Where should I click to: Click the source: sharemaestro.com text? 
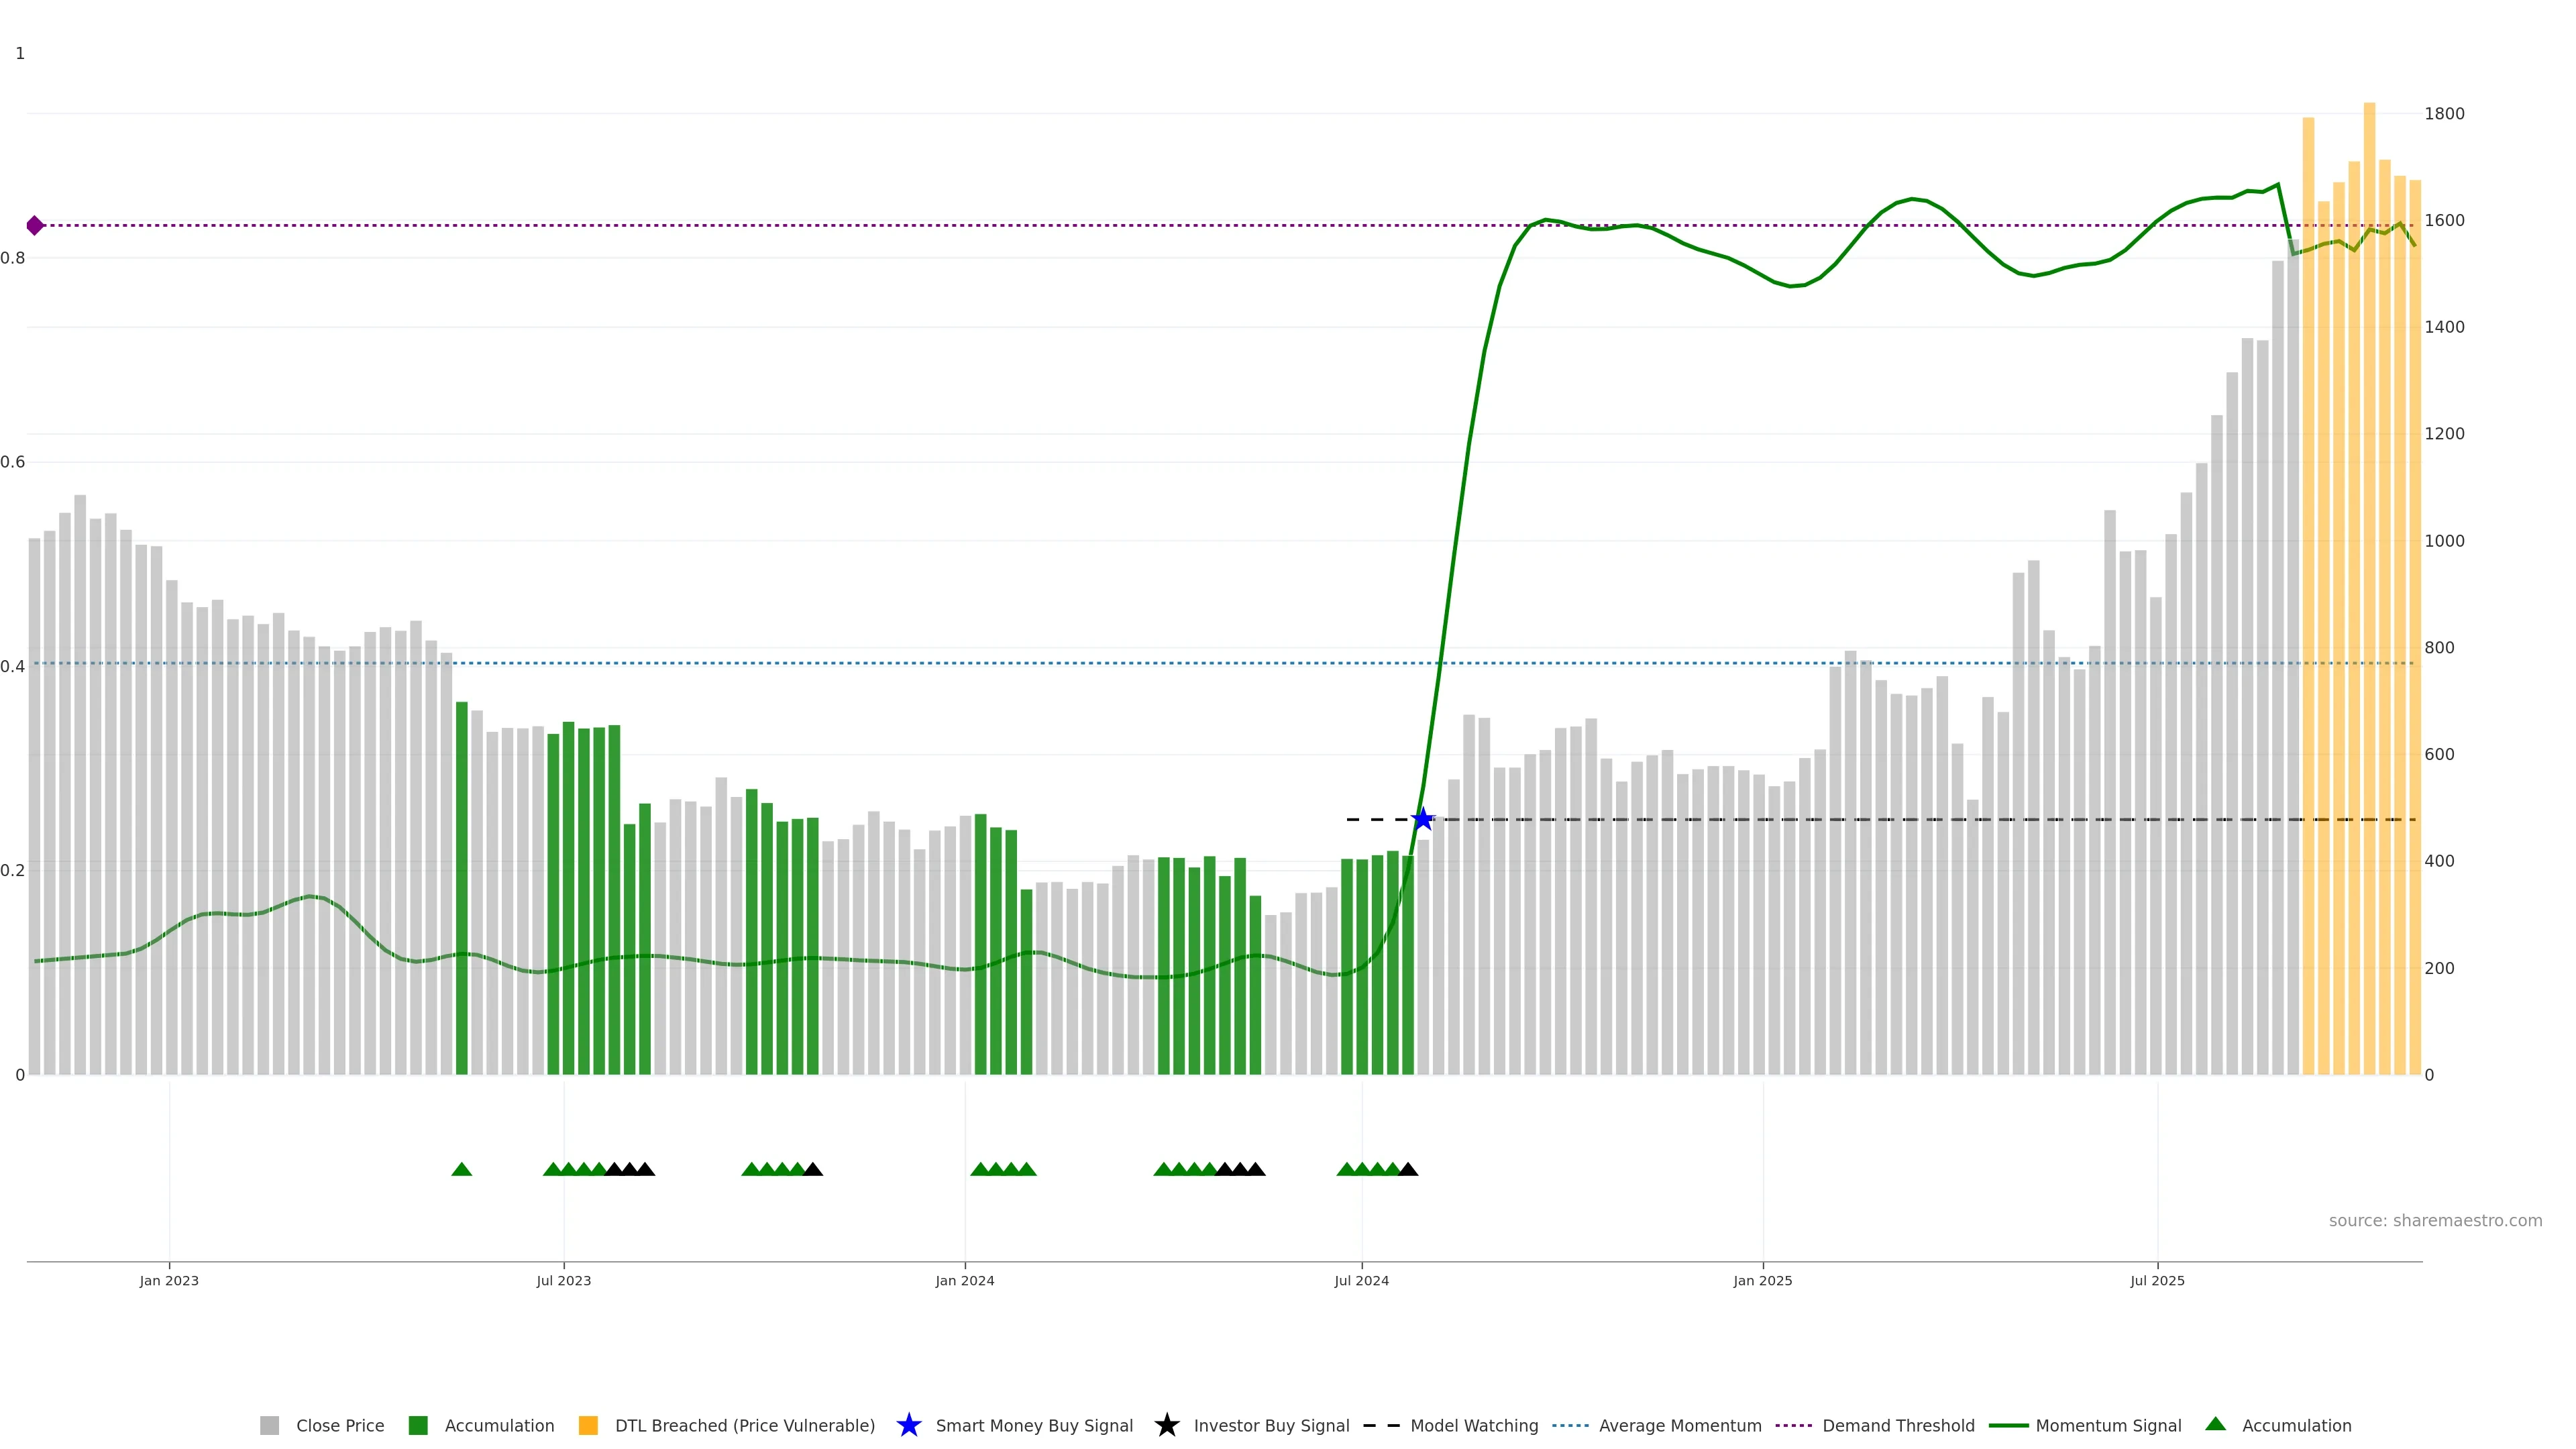2435,1220
